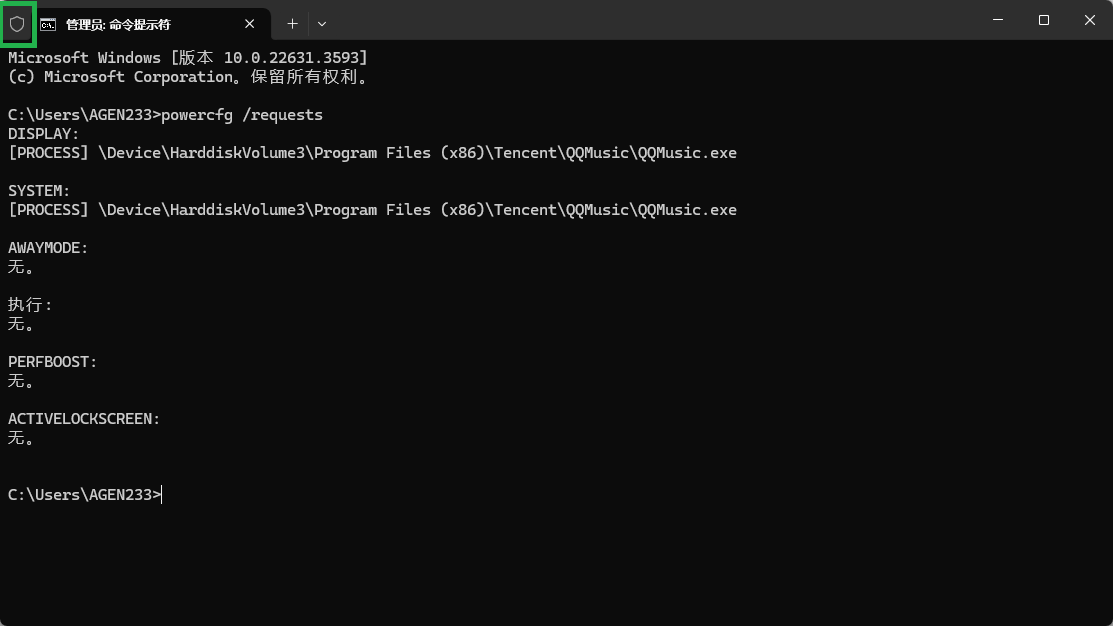
Task: Click the AWAYMODE: heading
Action: (48, 248)
